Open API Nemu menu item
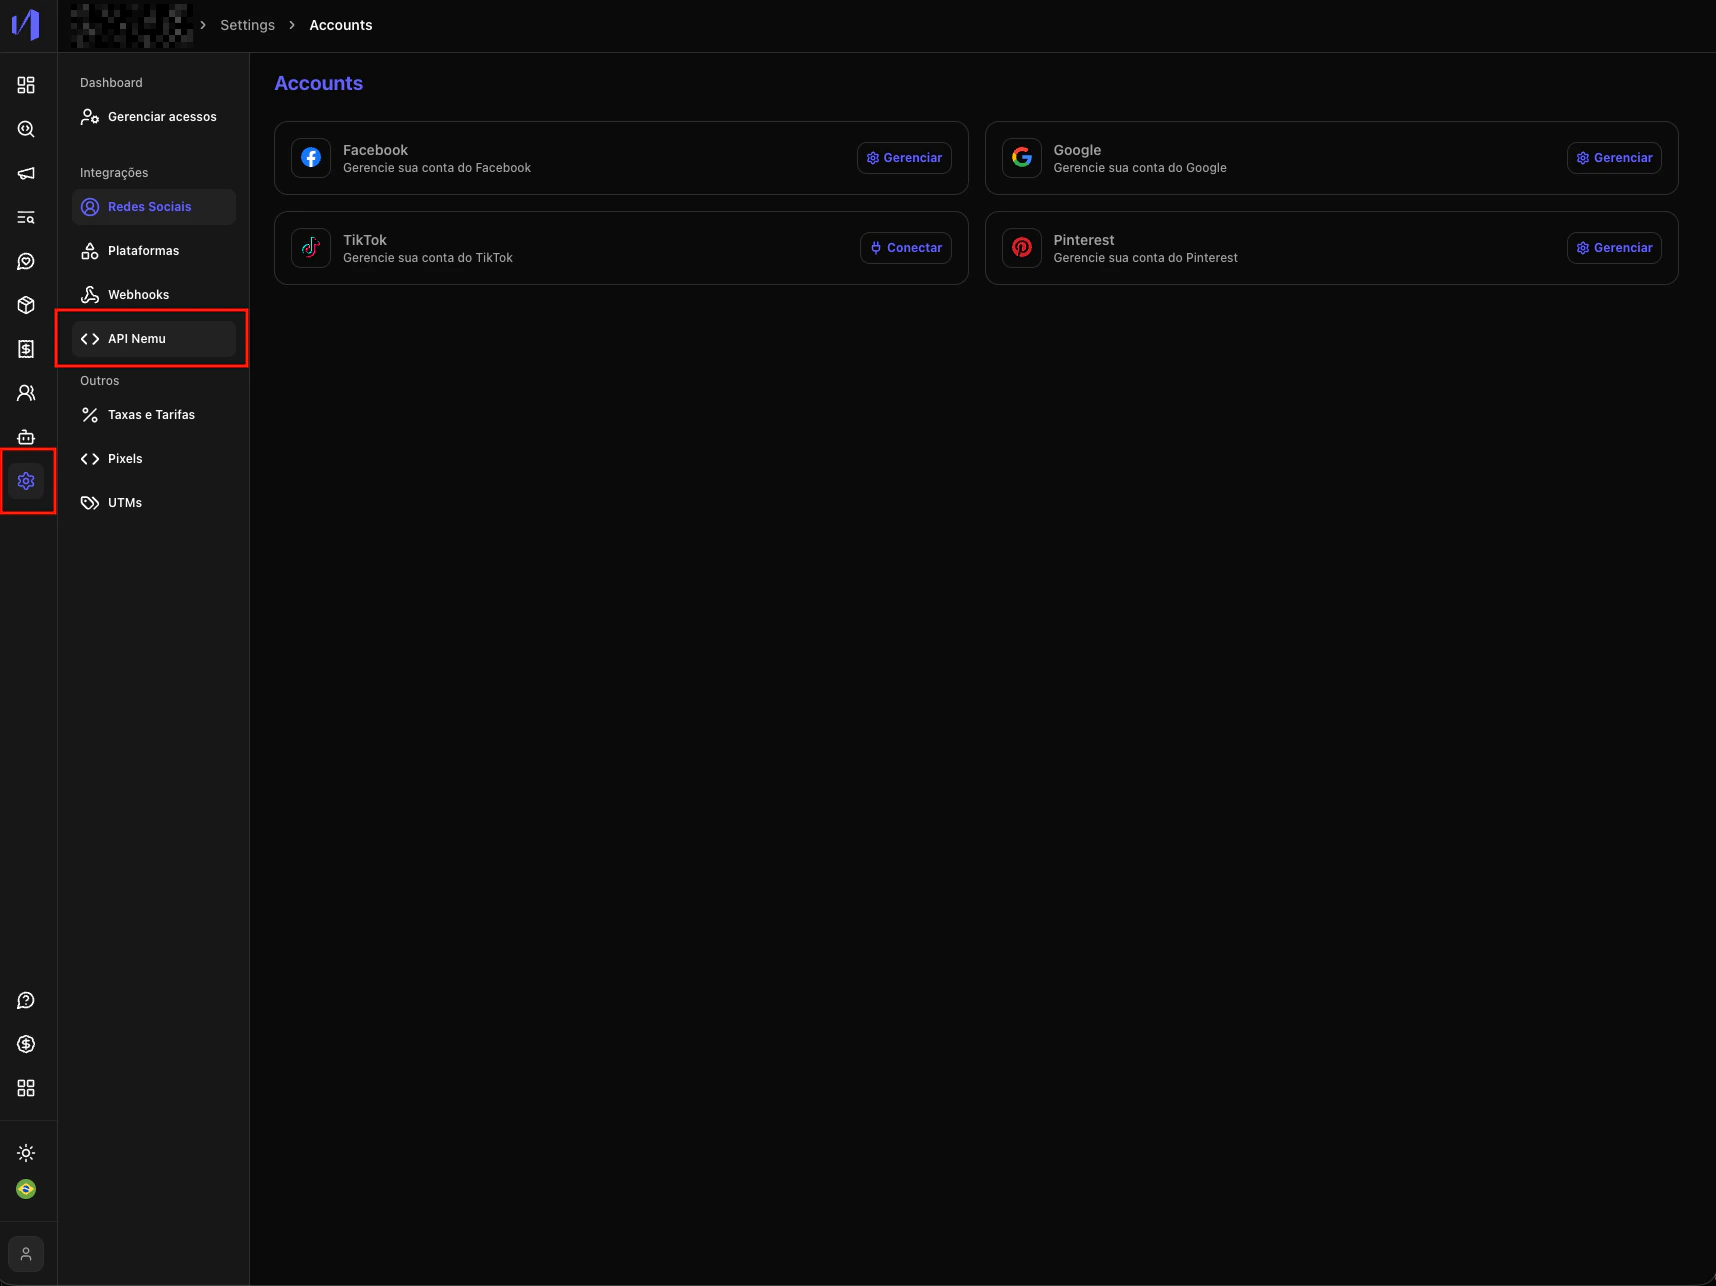This screenshot has height=1286, width=1716. coord(154,339)
